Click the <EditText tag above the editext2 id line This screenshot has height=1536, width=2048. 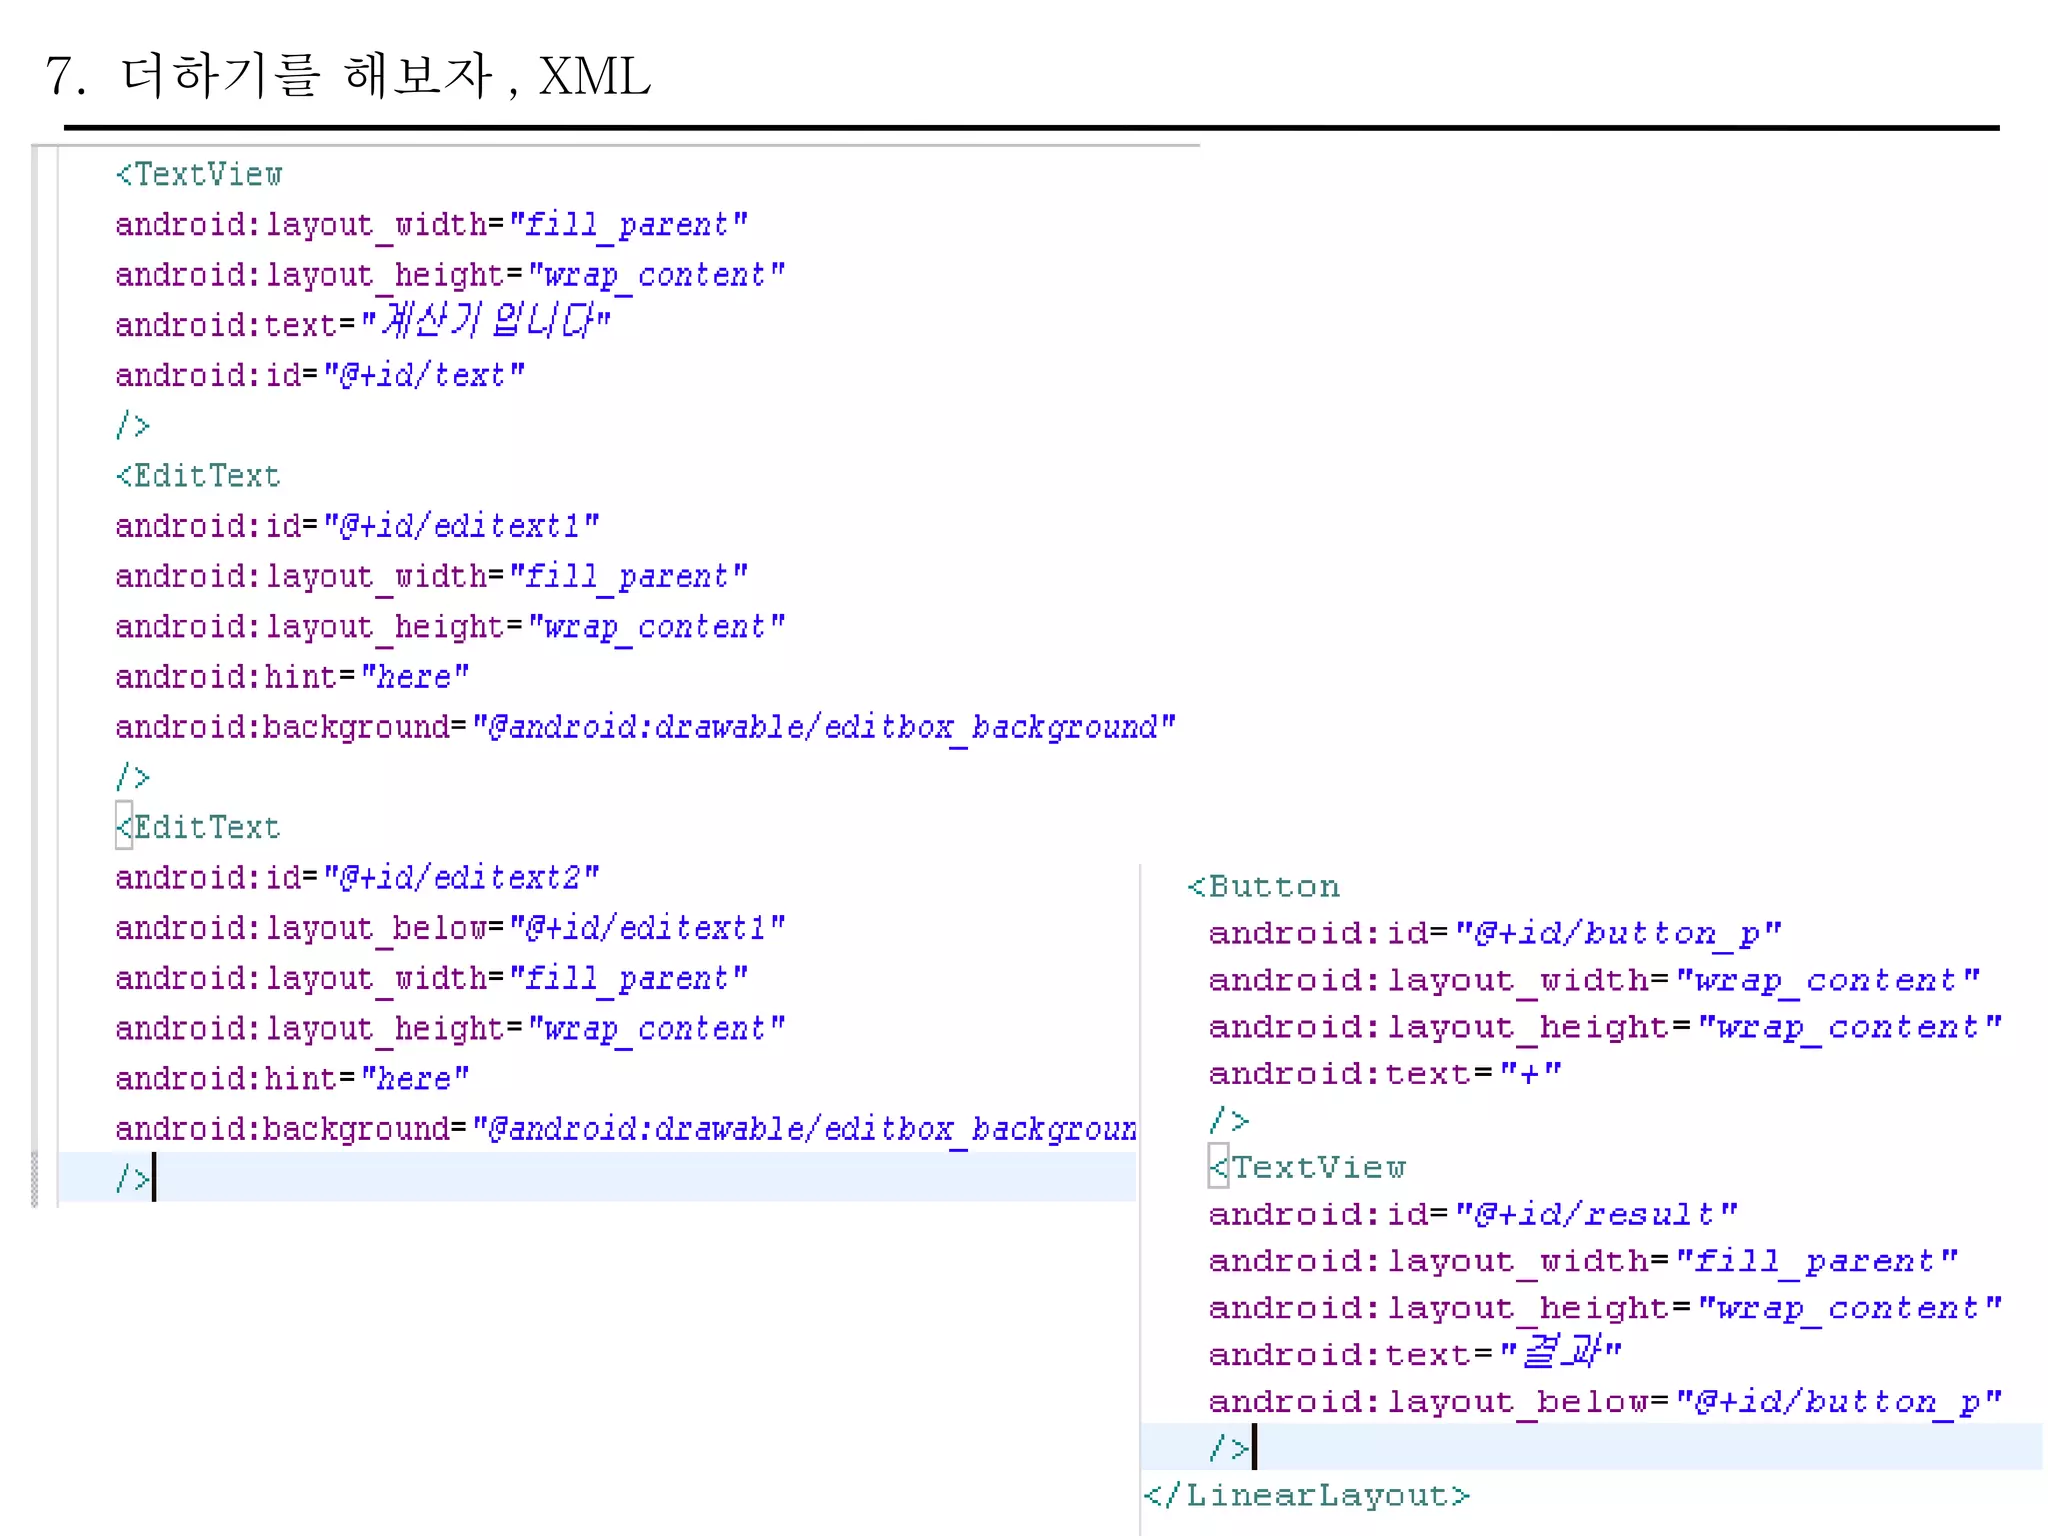click(x=198, y=827)
